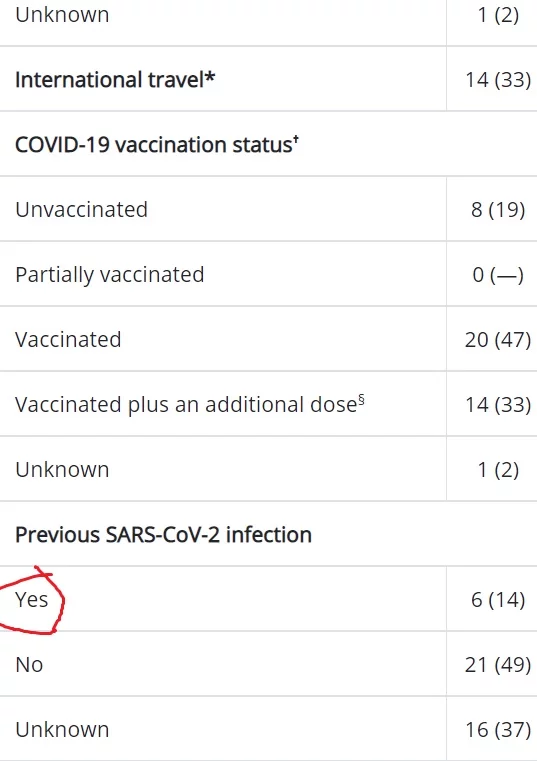This screenshot has height=761, width=537.
Task: Select the topmost Unknown row label
Action: (62, 15)
